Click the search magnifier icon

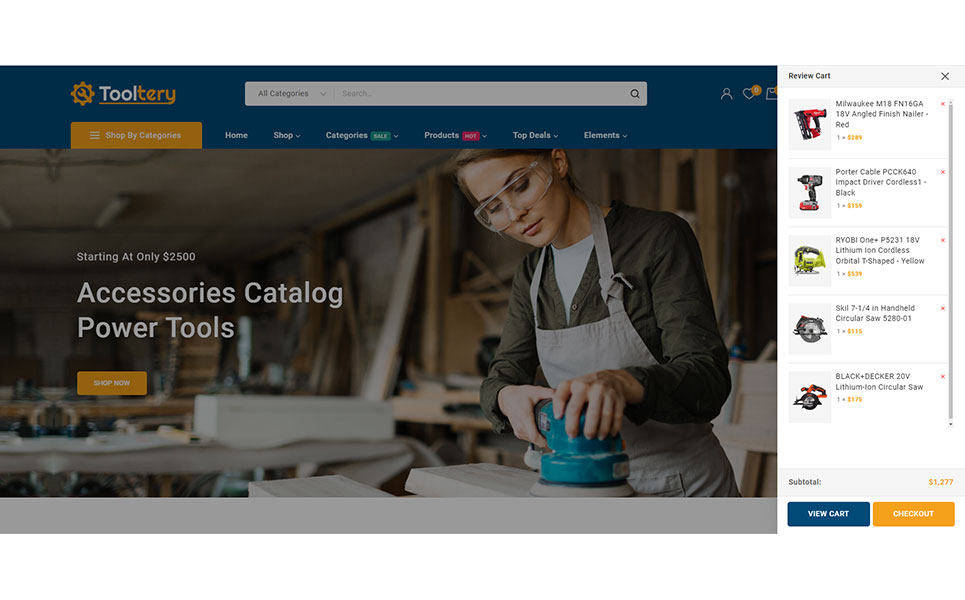point(635,94)
